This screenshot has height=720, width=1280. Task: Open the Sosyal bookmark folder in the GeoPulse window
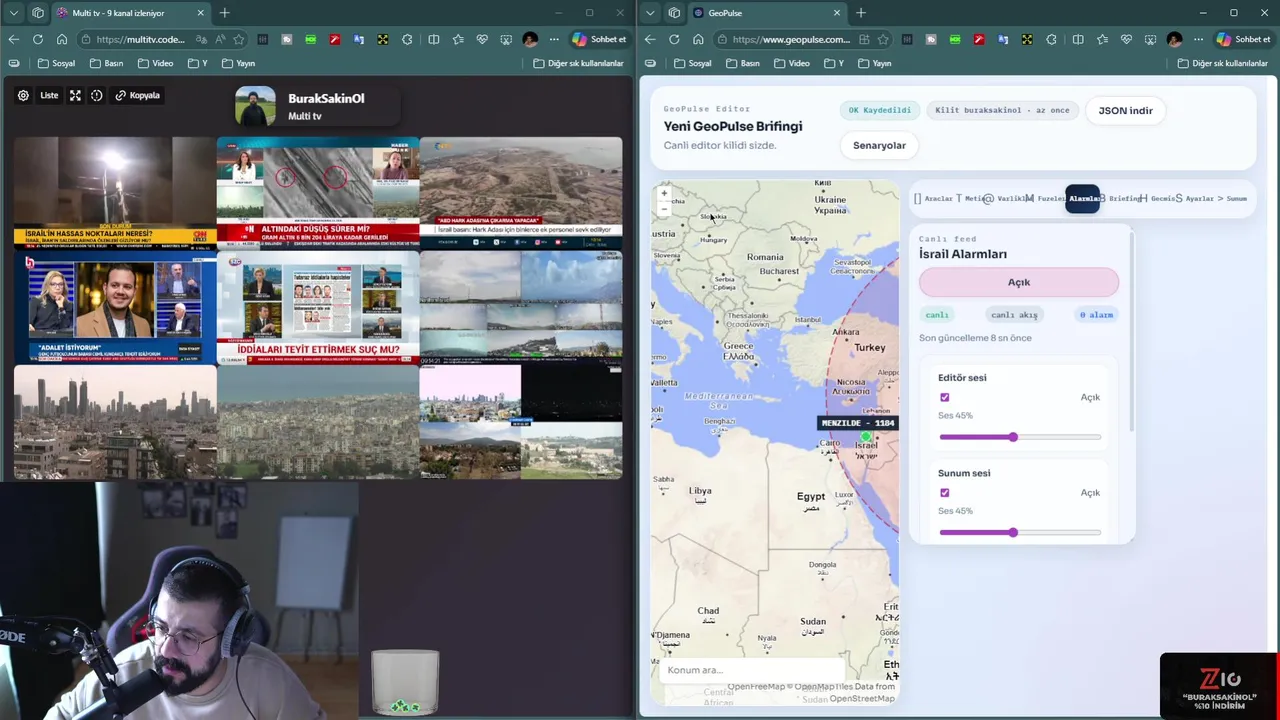coord(693,63)
